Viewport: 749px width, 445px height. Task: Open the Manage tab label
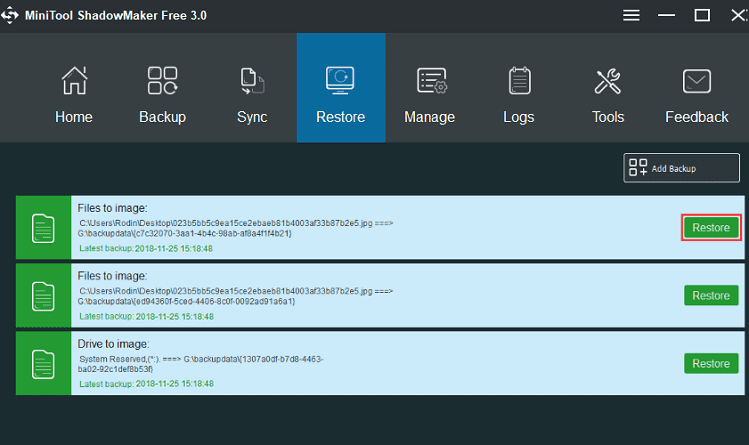429,117
